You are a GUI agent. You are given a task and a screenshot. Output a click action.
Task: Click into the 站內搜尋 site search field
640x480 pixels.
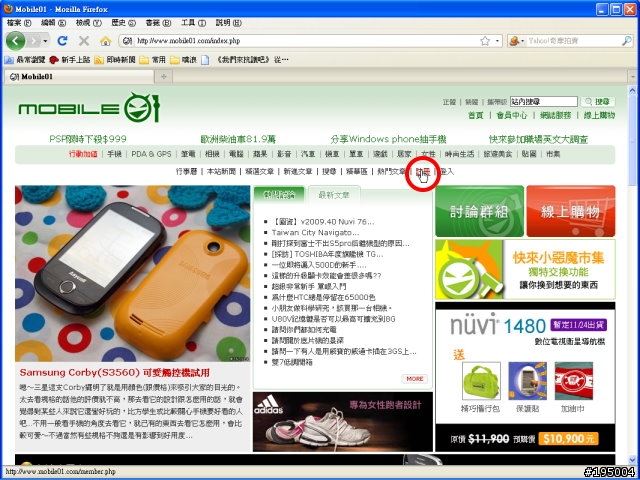tap(544, 102)
